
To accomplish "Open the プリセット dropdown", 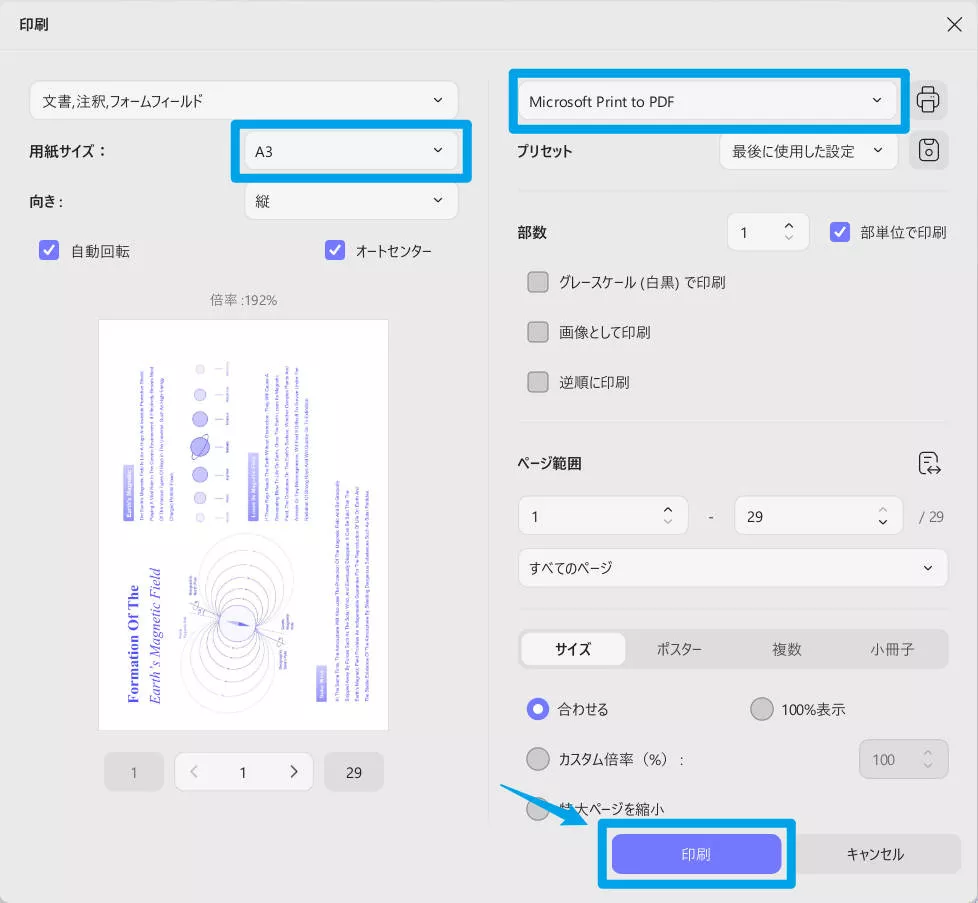I will click(808, 150).
